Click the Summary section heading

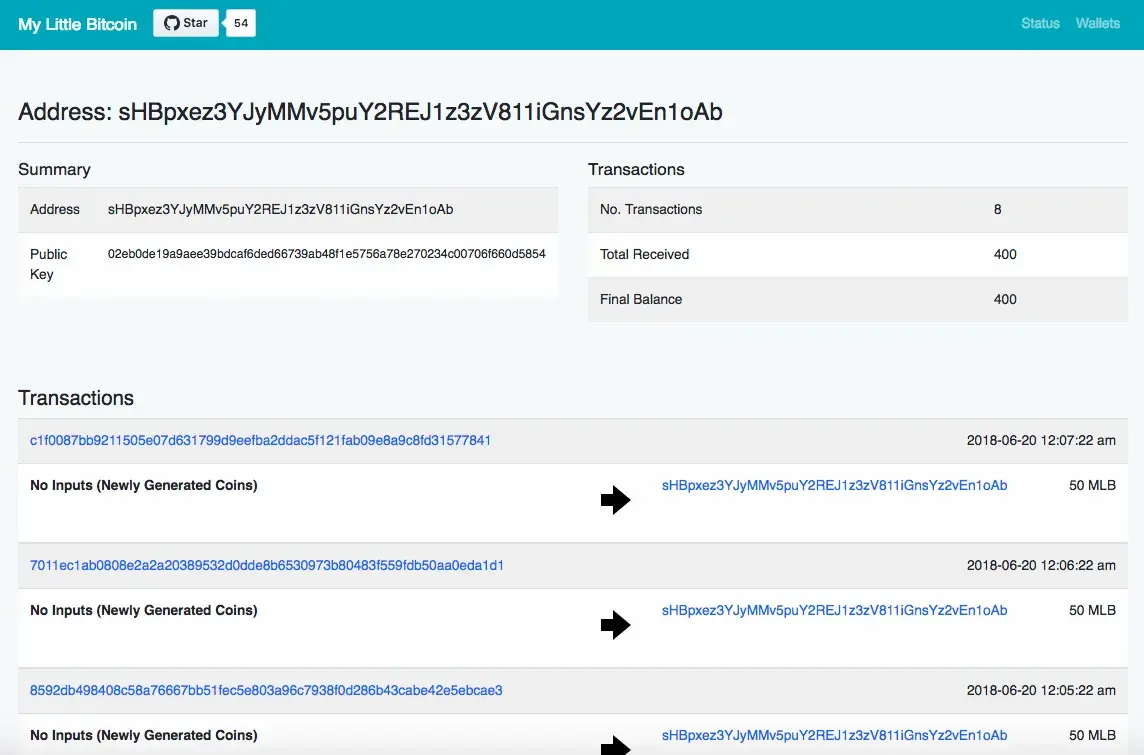click(x=54, y=169)
